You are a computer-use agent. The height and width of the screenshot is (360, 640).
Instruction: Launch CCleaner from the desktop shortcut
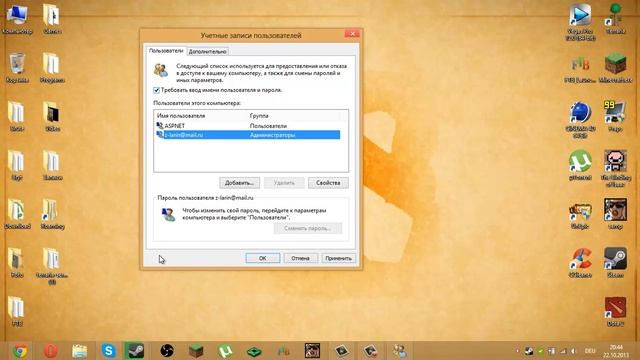580,262
